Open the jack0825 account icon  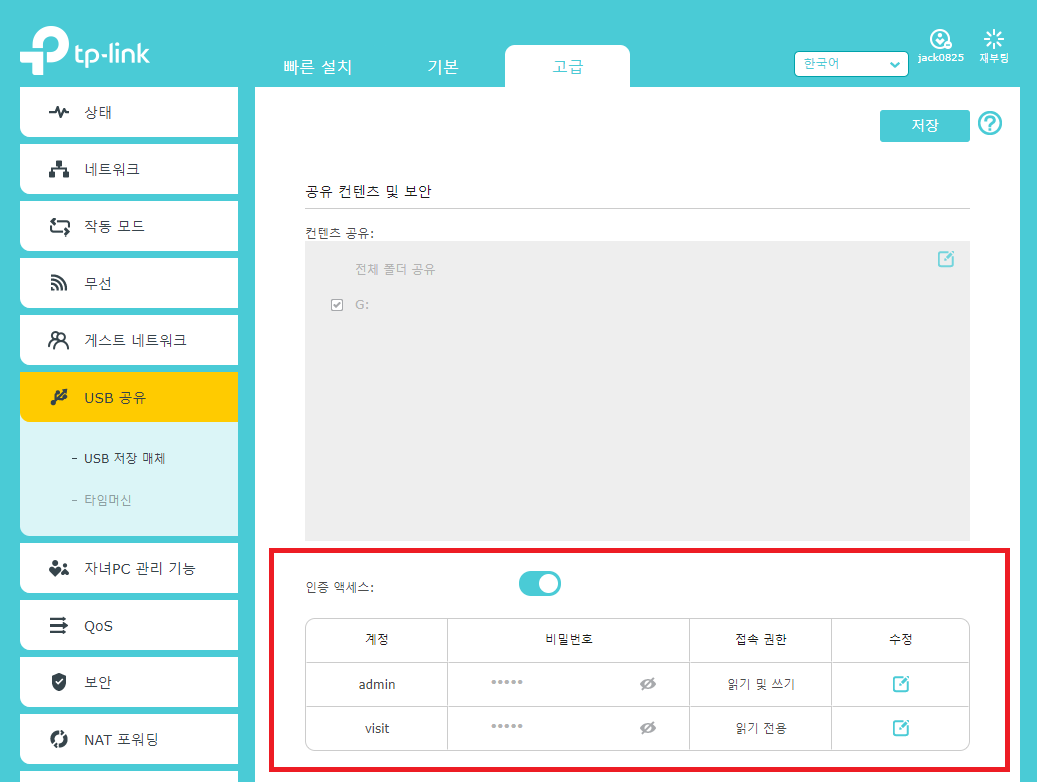coord(940,39)
